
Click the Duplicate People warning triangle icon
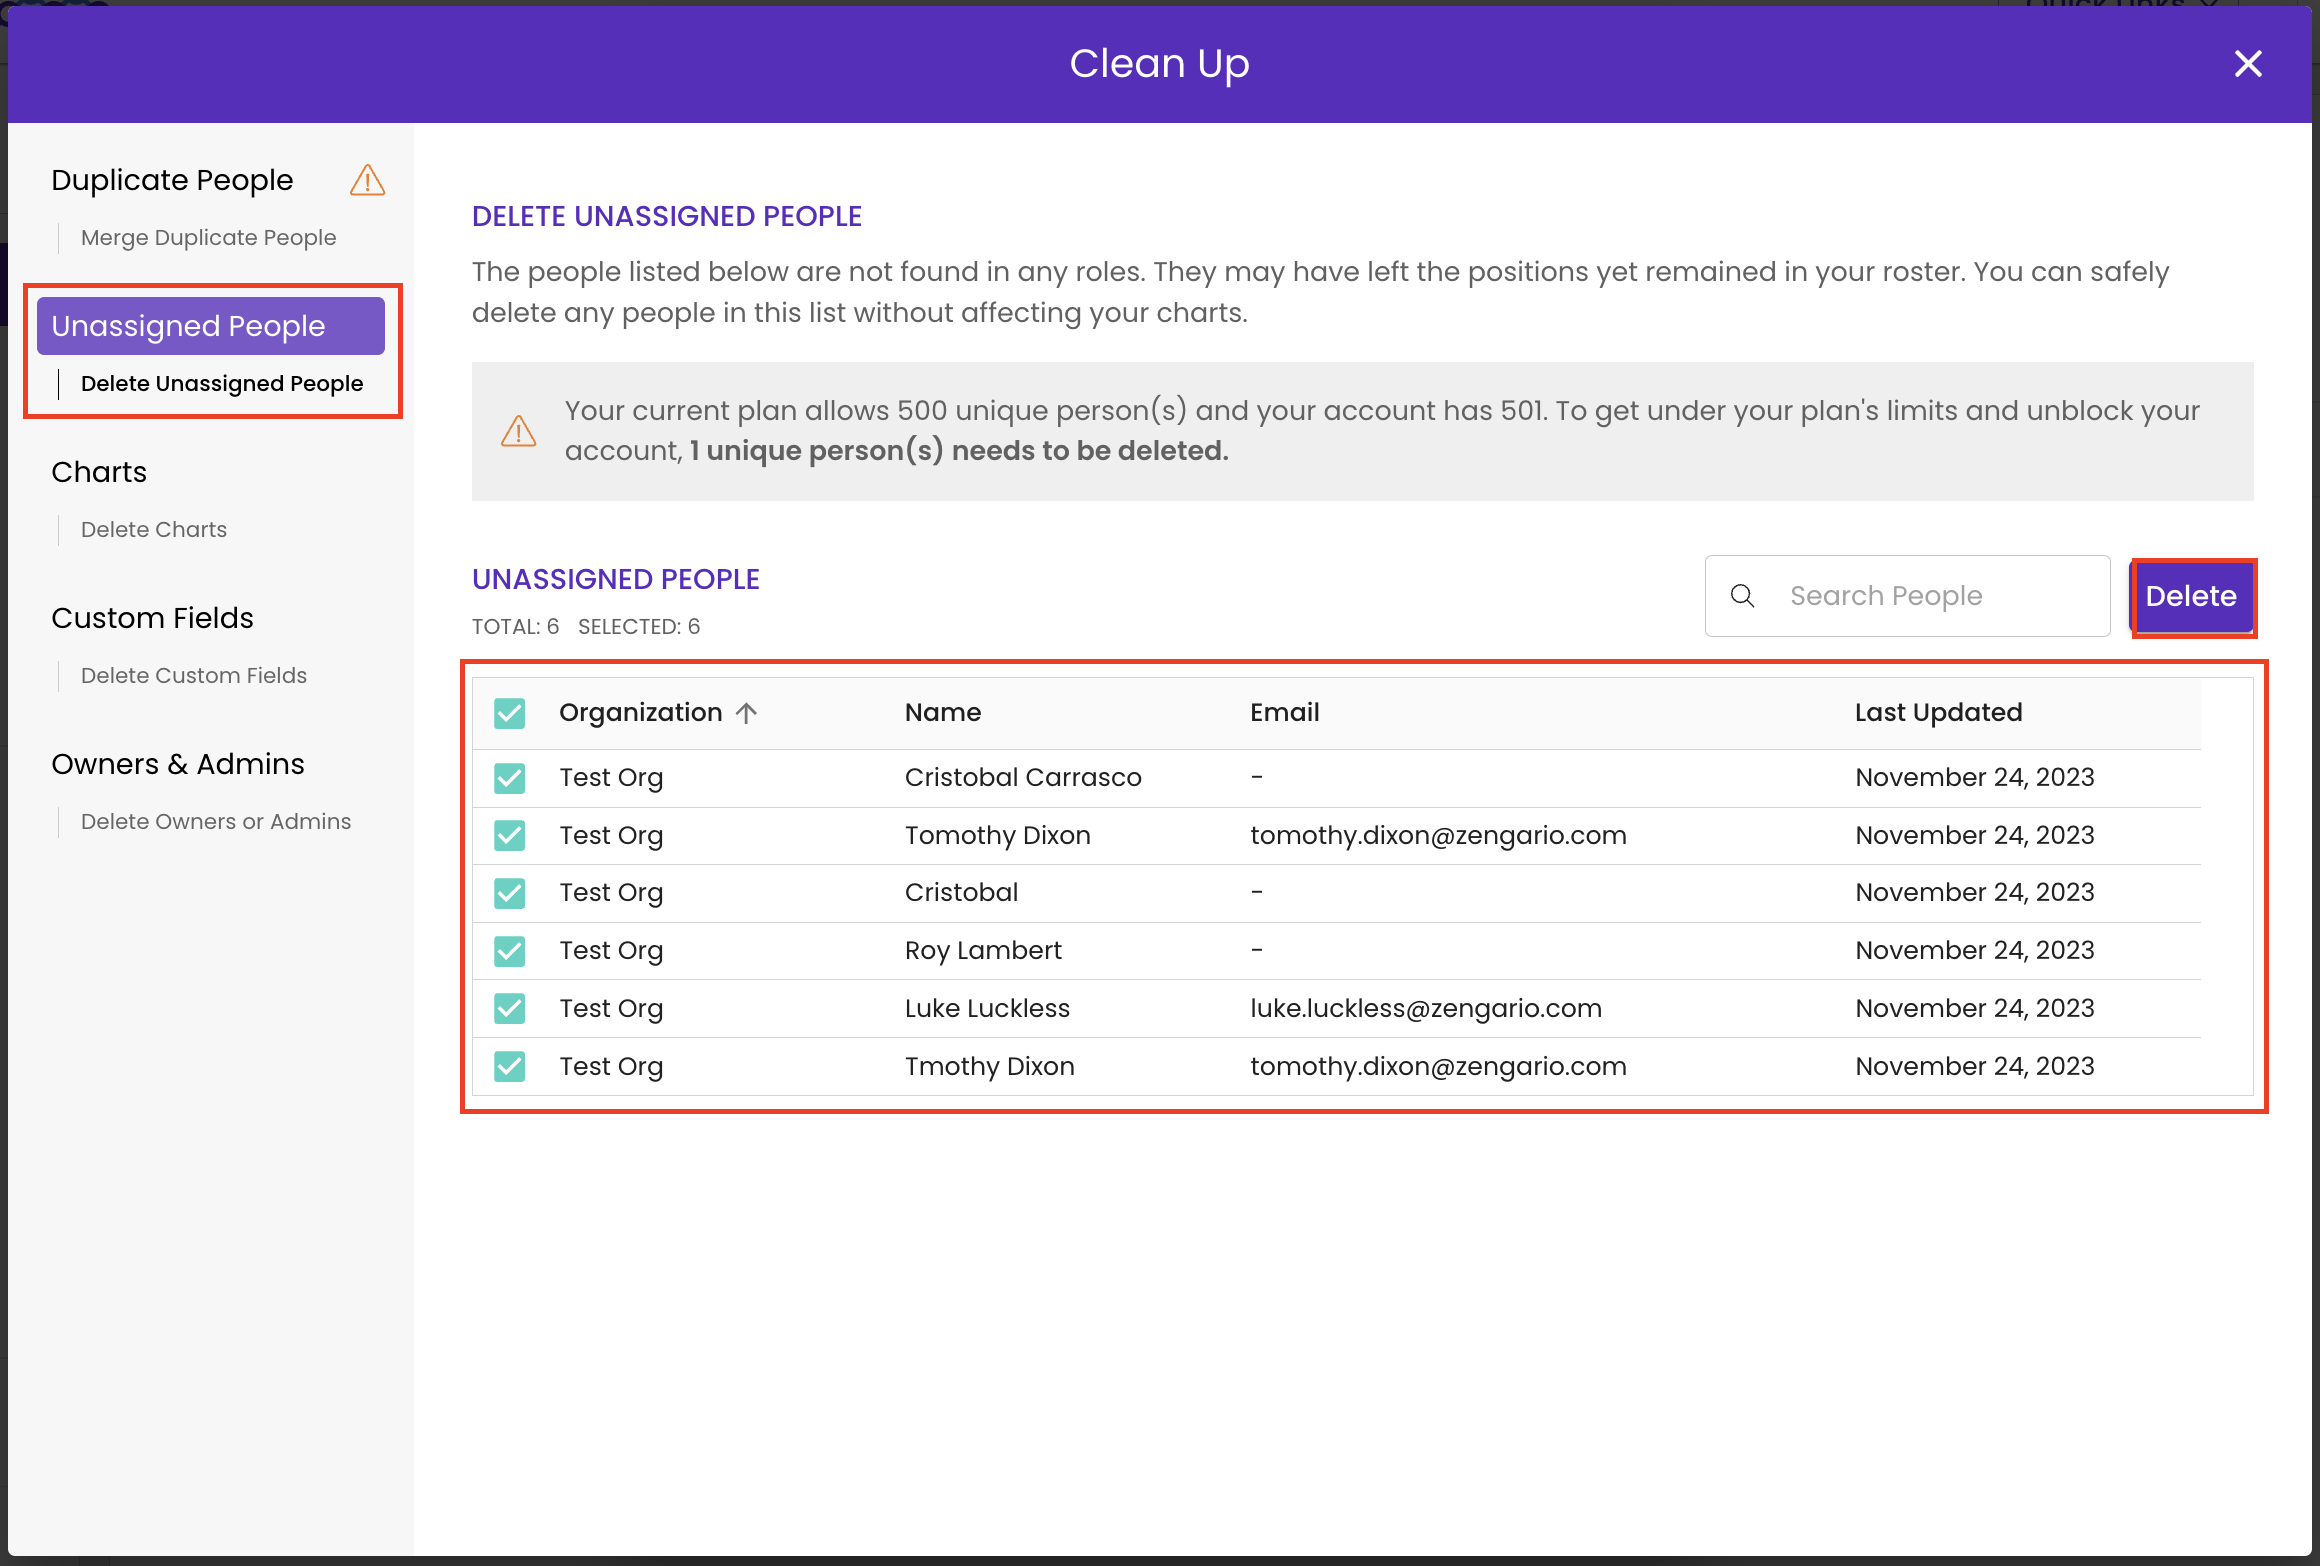(x=367, y=180)
